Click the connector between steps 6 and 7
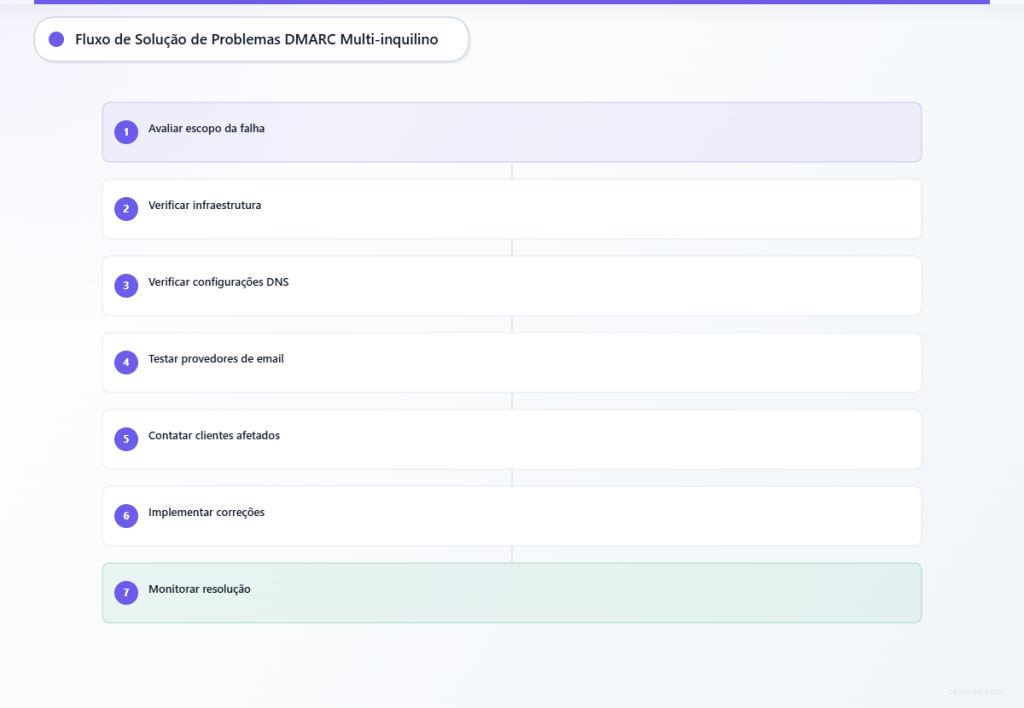Image resolution: width=1024 pixels, height=708 pixels. coord(512,553)
